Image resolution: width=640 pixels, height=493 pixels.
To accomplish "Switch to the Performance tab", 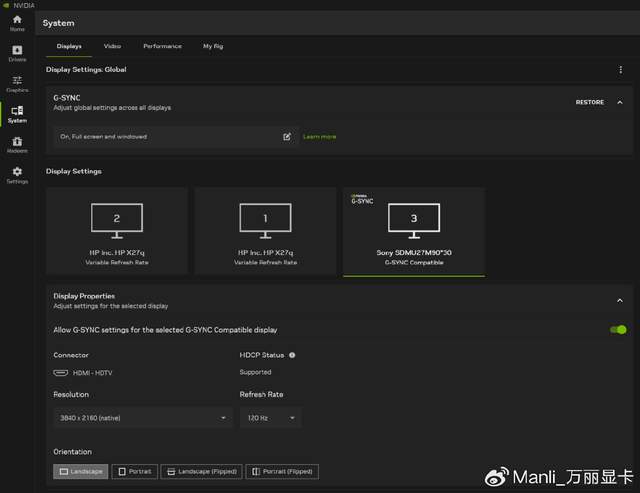I will pyautogui.click(x=162, y=46).
